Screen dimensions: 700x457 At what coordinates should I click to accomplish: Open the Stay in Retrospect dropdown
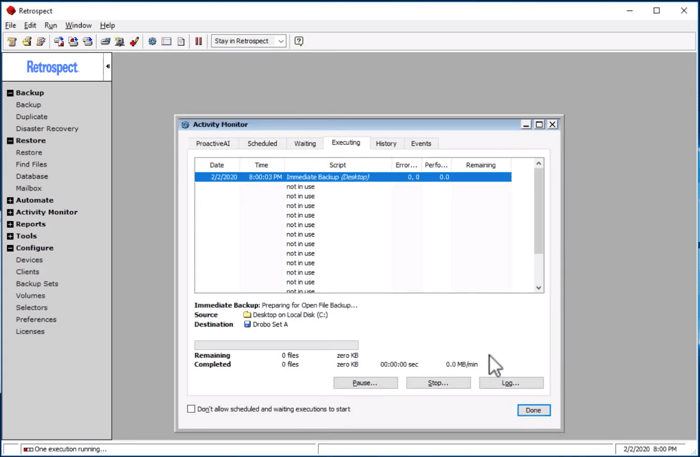point(281,41)
